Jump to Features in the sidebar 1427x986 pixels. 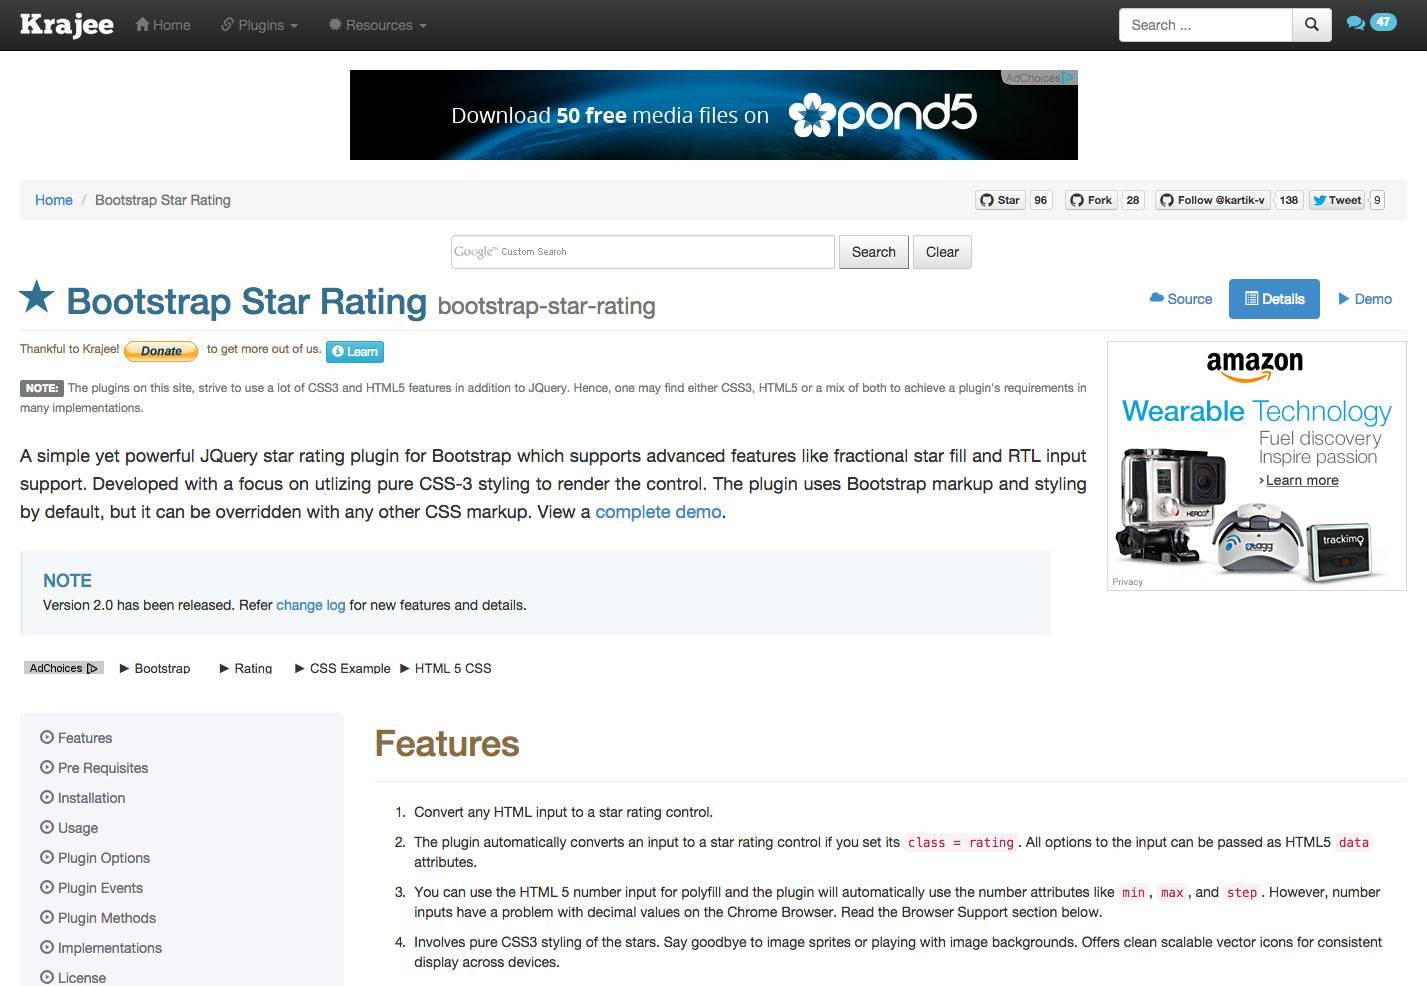[85, 738]
